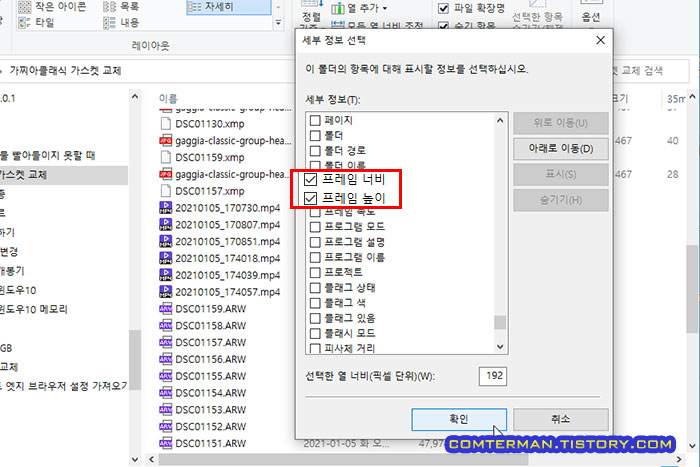Click the DSC01159.ARW file icon
Viewport: 700px width, 467px height.
(166, 309)
